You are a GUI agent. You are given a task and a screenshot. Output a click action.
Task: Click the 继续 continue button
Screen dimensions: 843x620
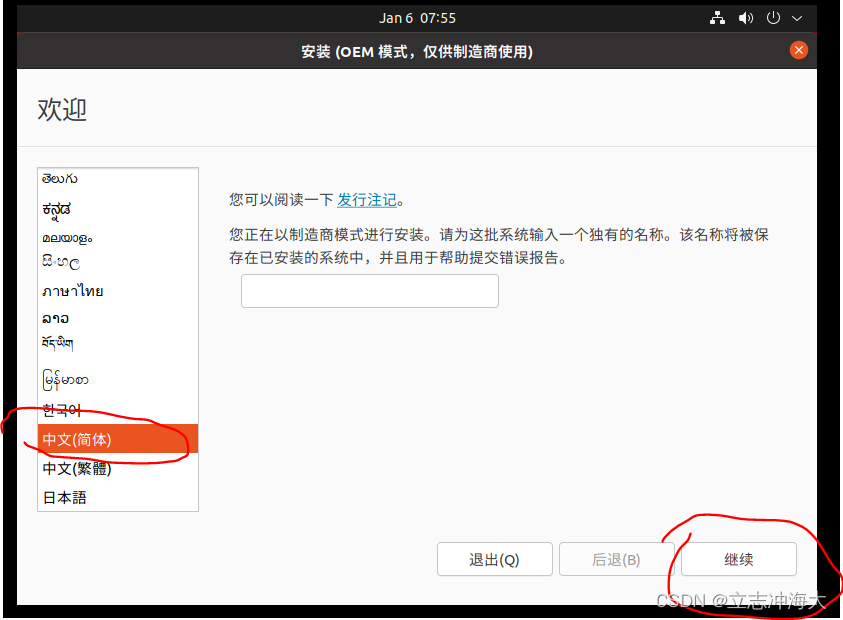739,559
